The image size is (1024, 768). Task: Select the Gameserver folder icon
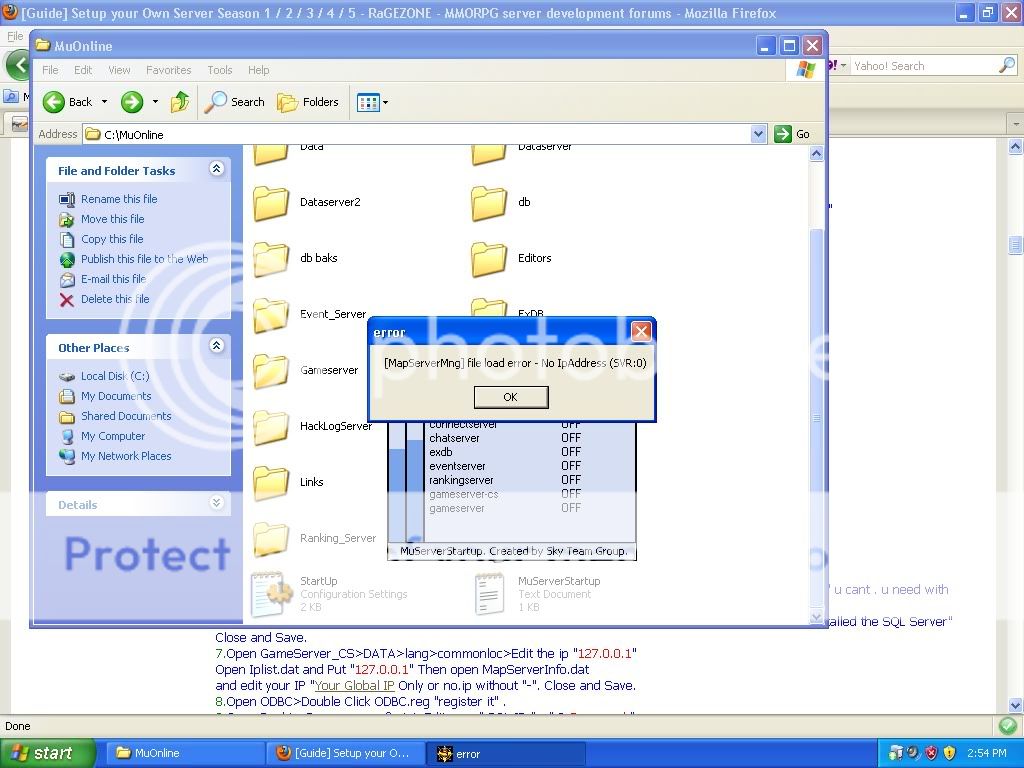coord(271,371)
